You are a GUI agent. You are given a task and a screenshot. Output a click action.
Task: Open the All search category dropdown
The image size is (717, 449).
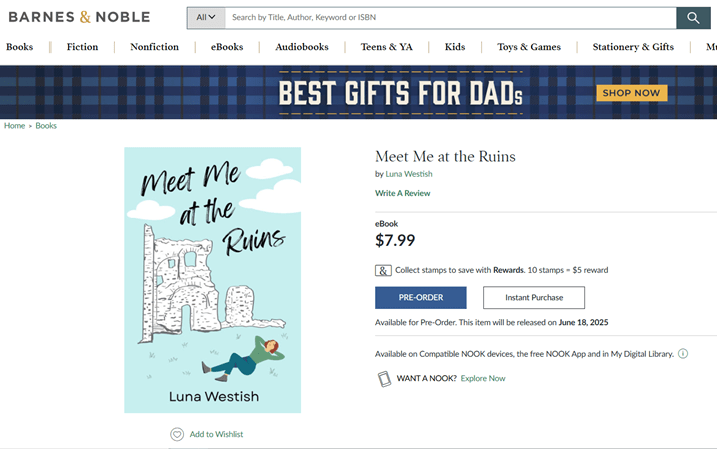[x=206, y=18]
